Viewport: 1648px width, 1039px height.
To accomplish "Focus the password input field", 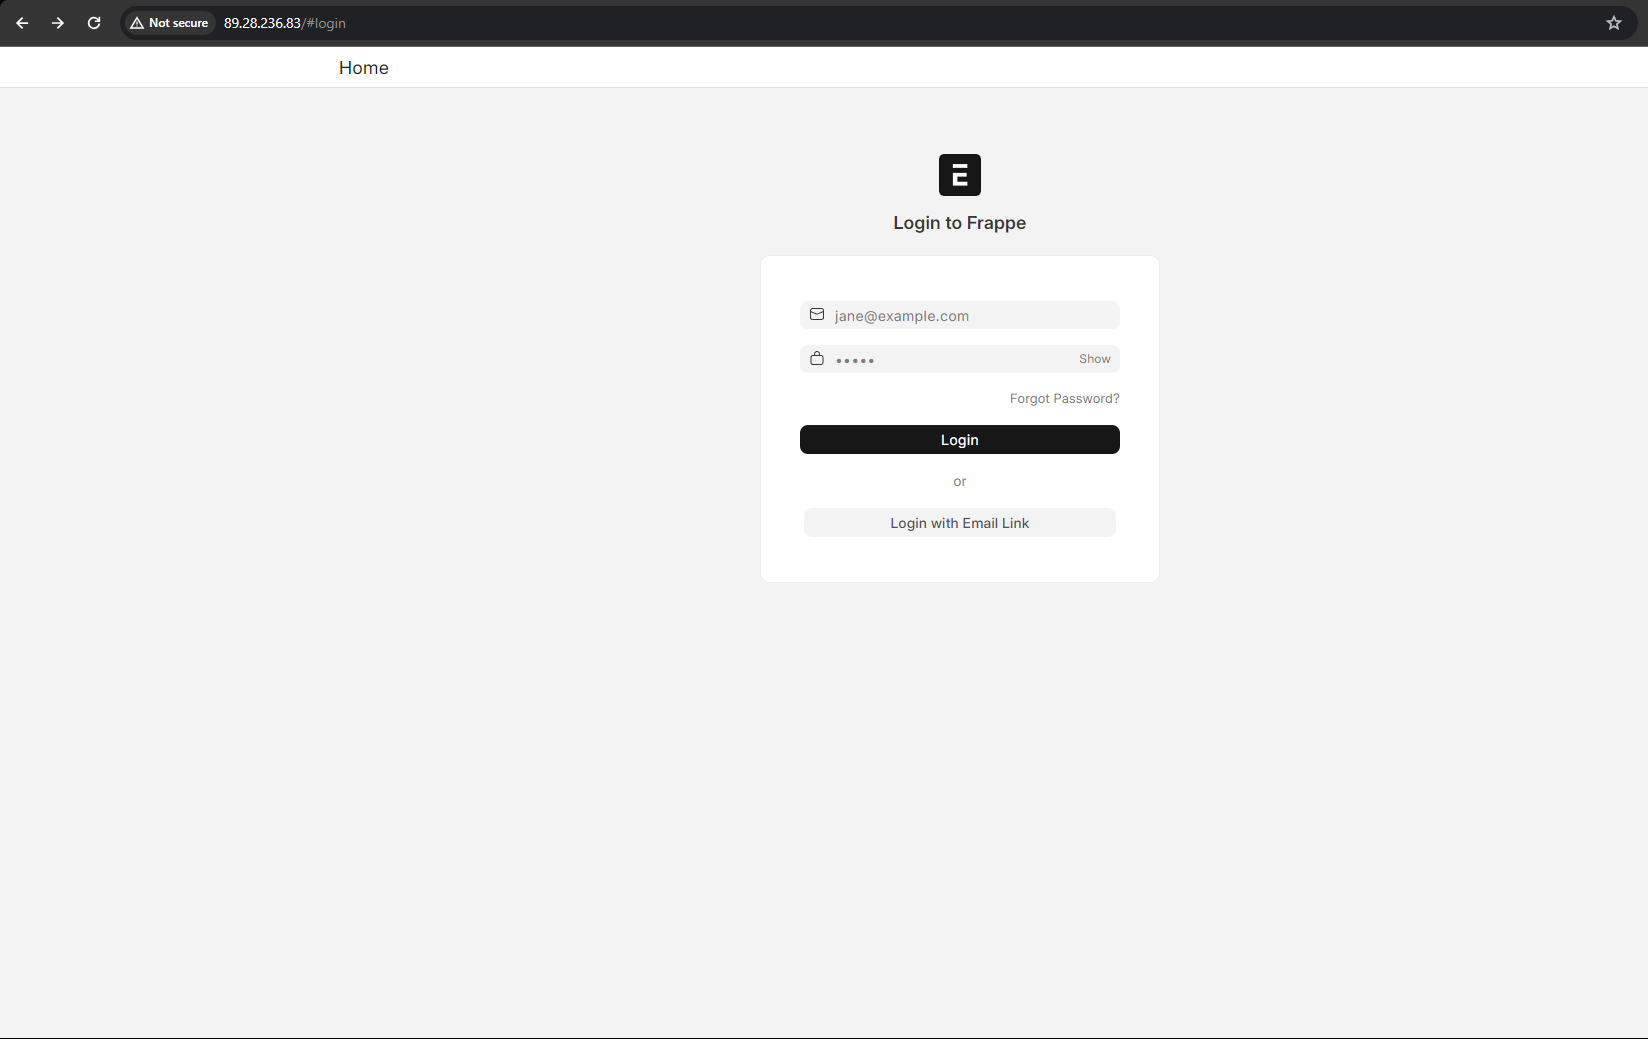I will pos(950,359).
